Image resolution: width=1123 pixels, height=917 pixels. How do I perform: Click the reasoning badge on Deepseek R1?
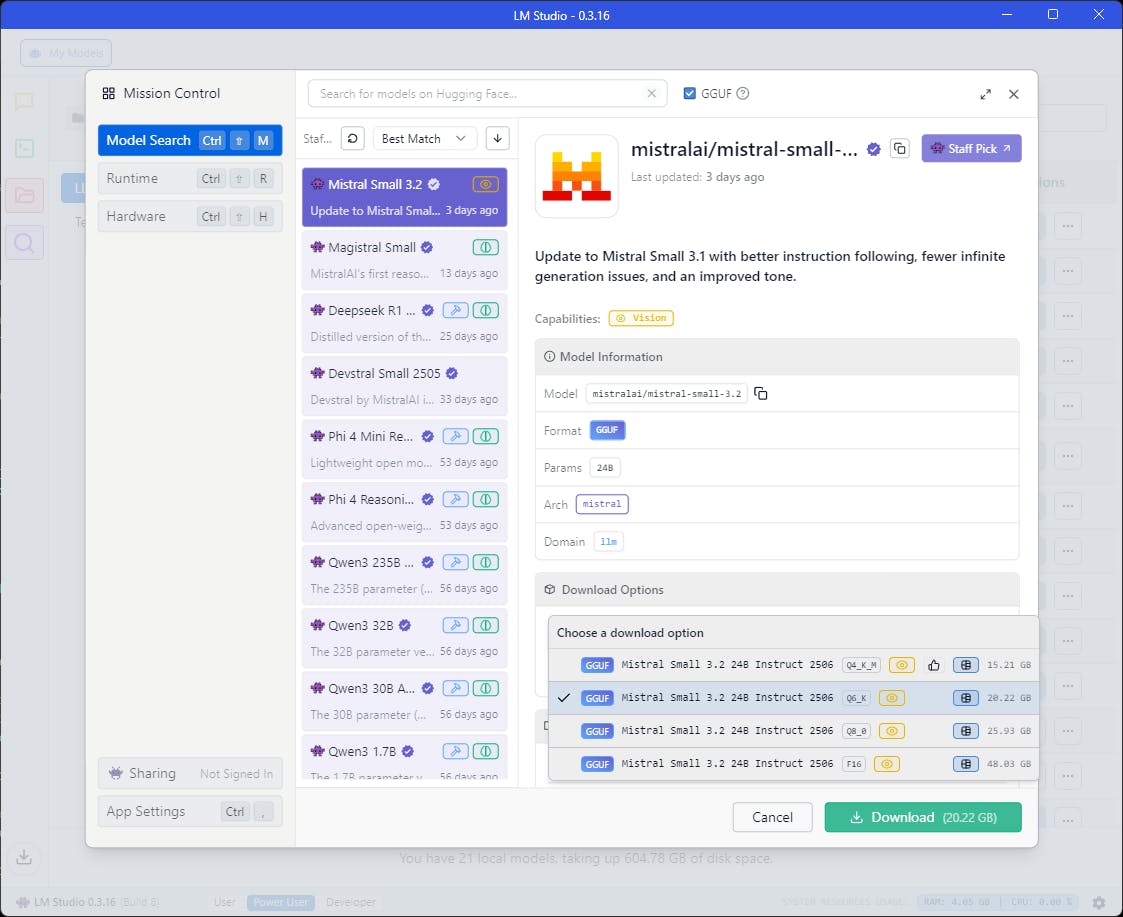485,310
